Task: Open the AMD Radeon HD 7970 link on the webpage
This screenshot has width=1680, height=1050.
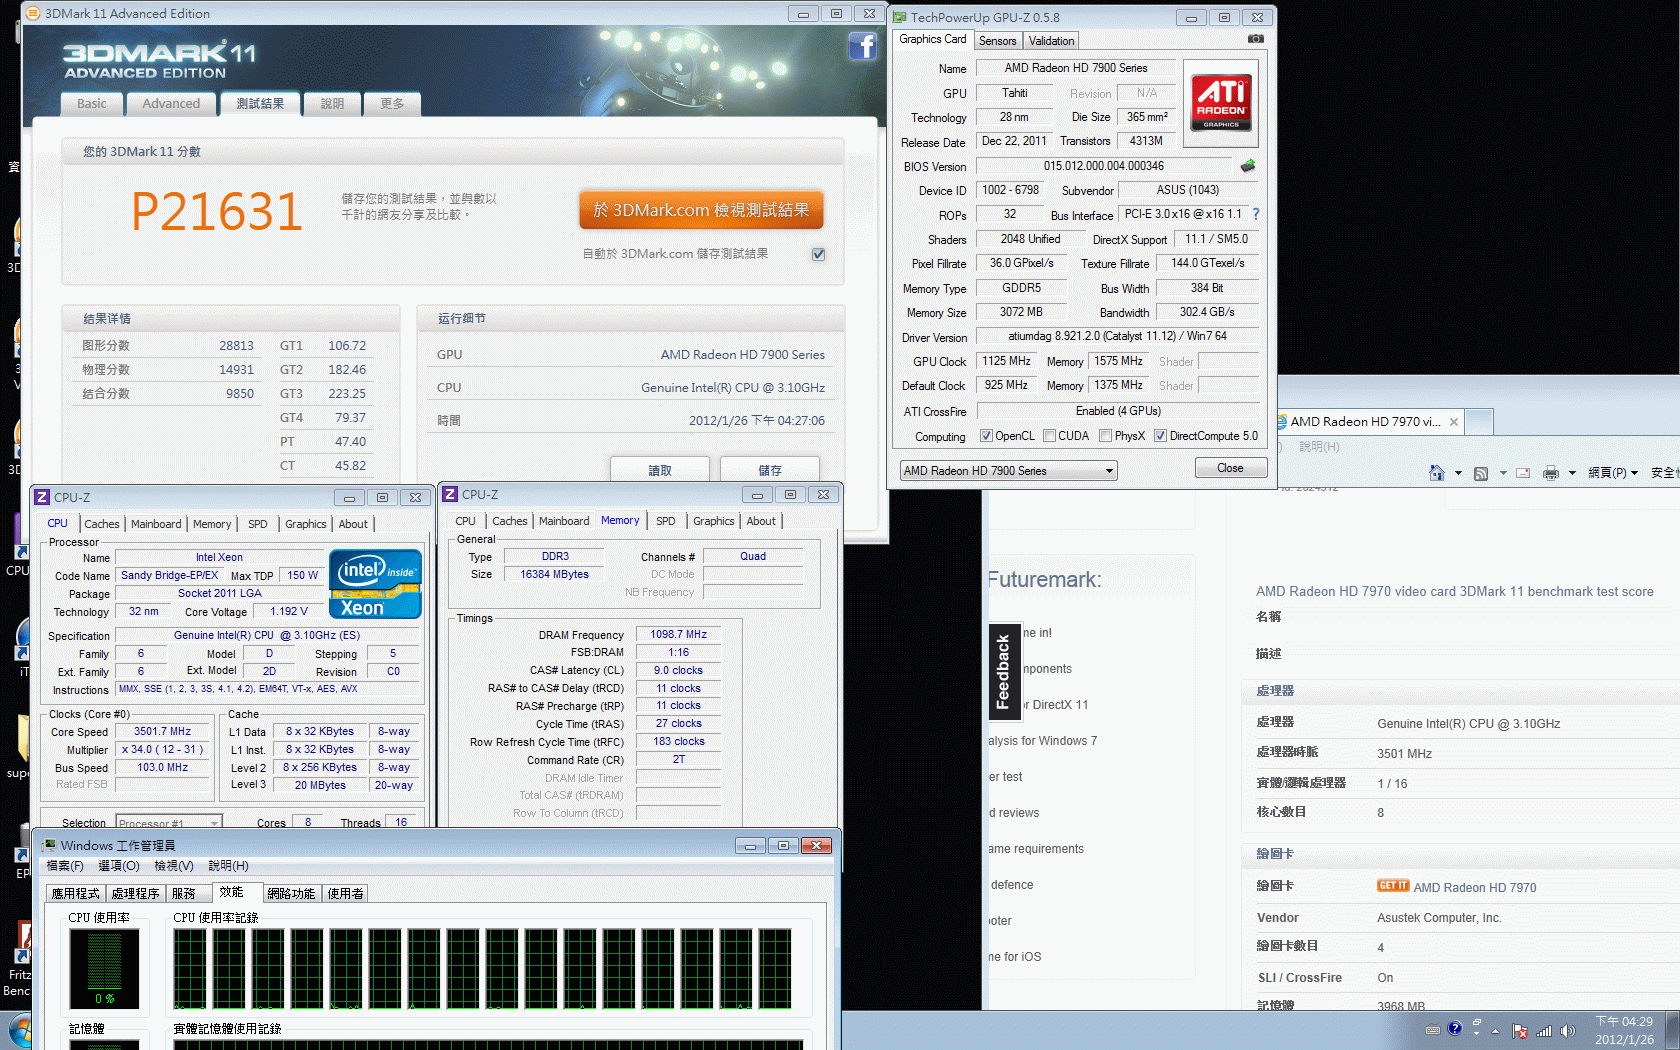Action: point(1475,887)
